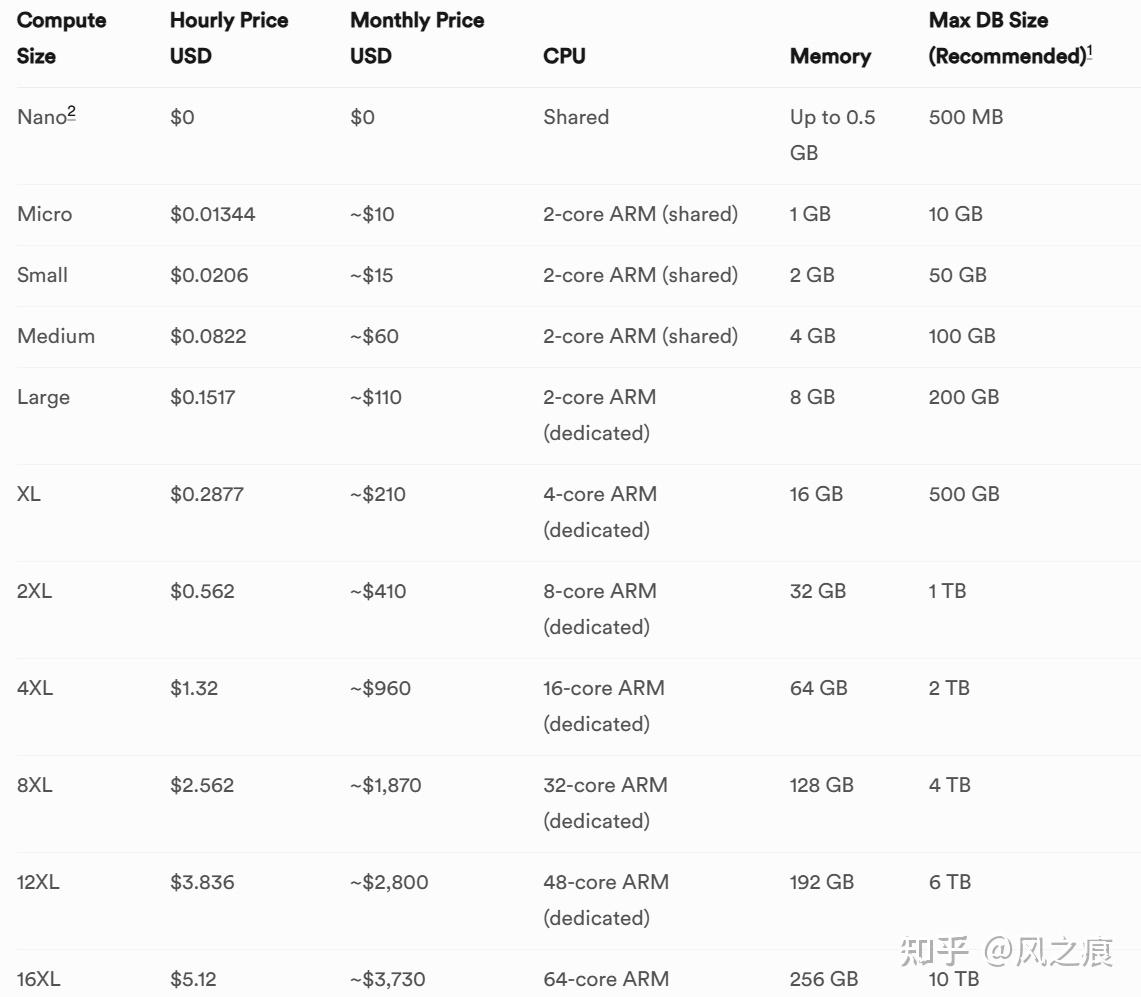Click the 48-core ARM CPU cell
This screenshot has height=997, width=1141.
coord(605,882)
